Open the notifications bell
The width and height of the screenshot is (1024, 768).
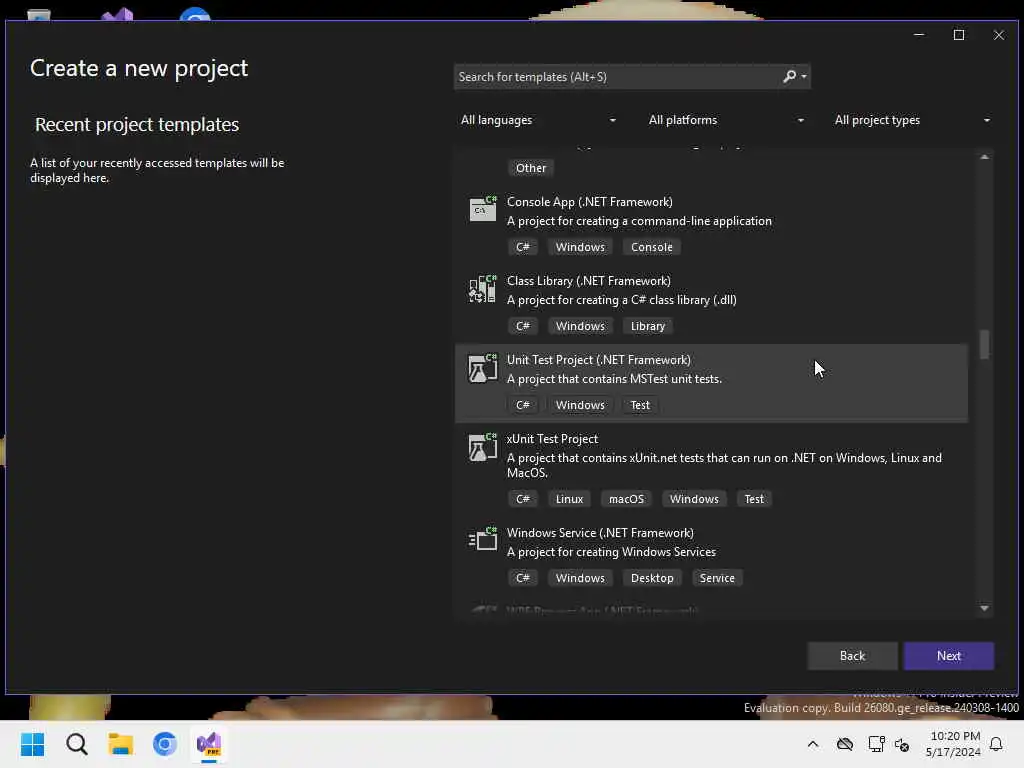coord(996,744)
